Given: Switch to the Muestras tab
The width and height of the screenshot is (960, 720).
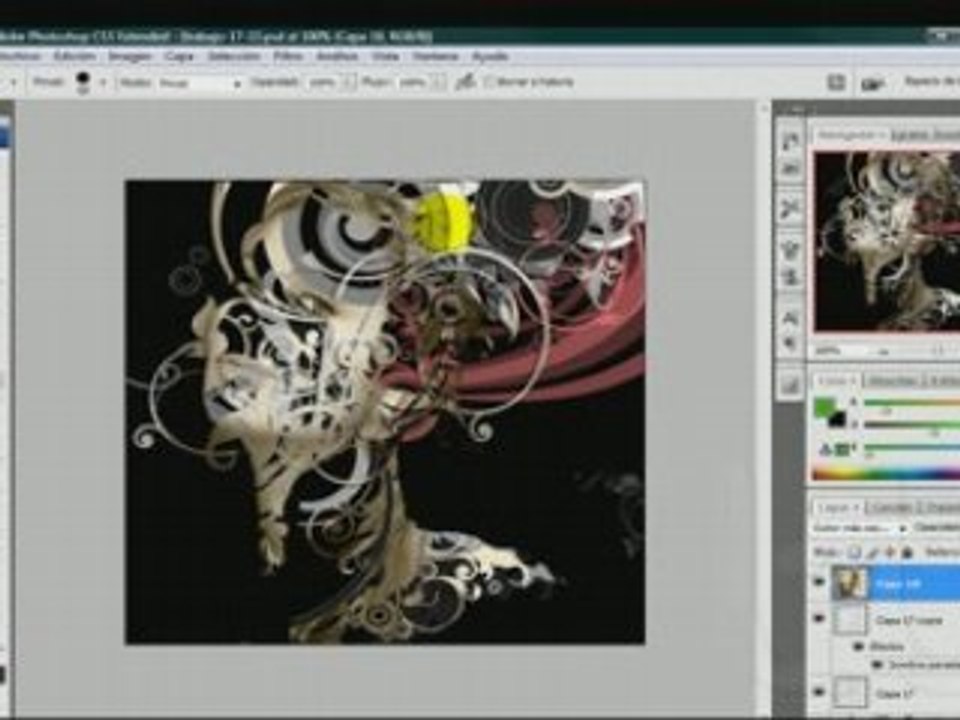Looking at the screenshot, I should pos(892,381).
